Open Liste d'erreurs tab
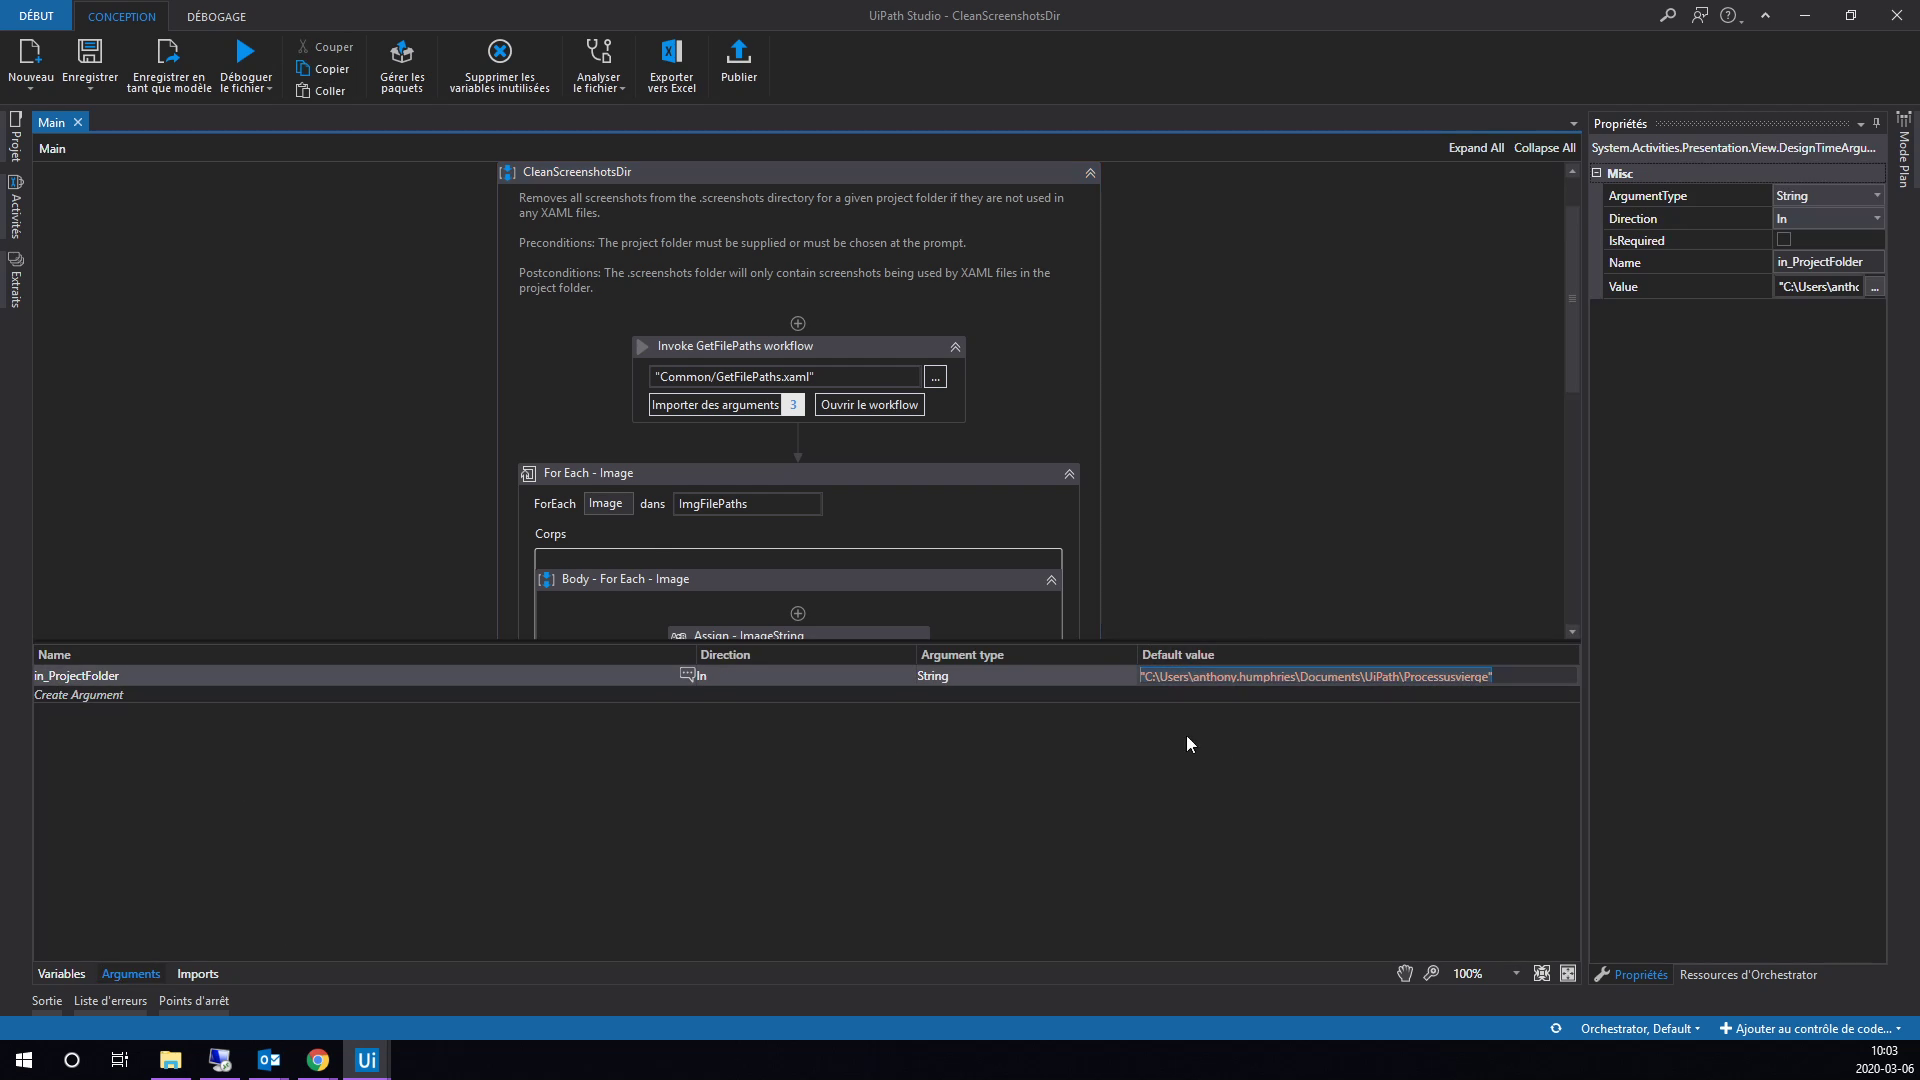This screenshot has width=1920, height=1080. (x=110, y=1000)
